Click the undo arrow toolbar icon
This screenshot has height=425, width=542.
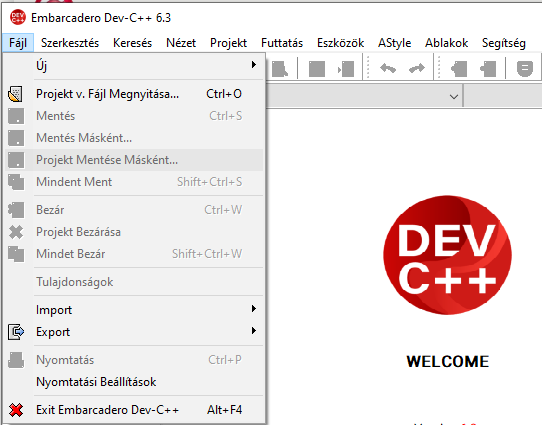click(x=388, y=68)
